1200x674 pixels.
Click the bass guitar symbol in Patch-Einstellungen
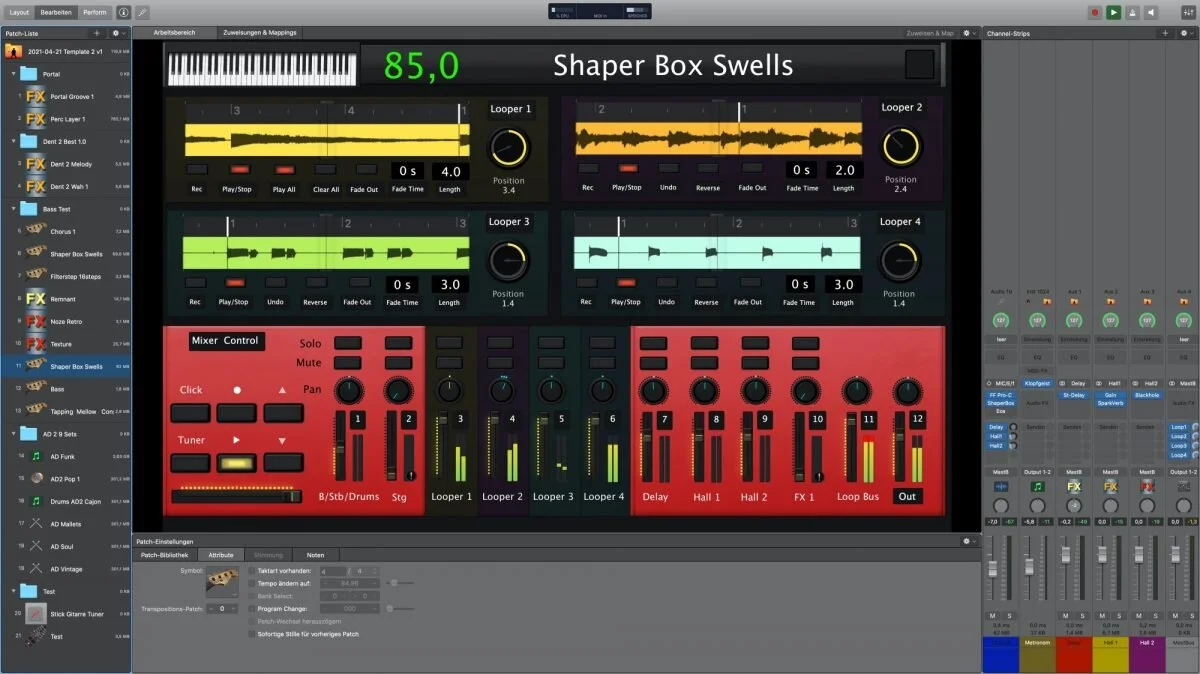pos(222,581)
